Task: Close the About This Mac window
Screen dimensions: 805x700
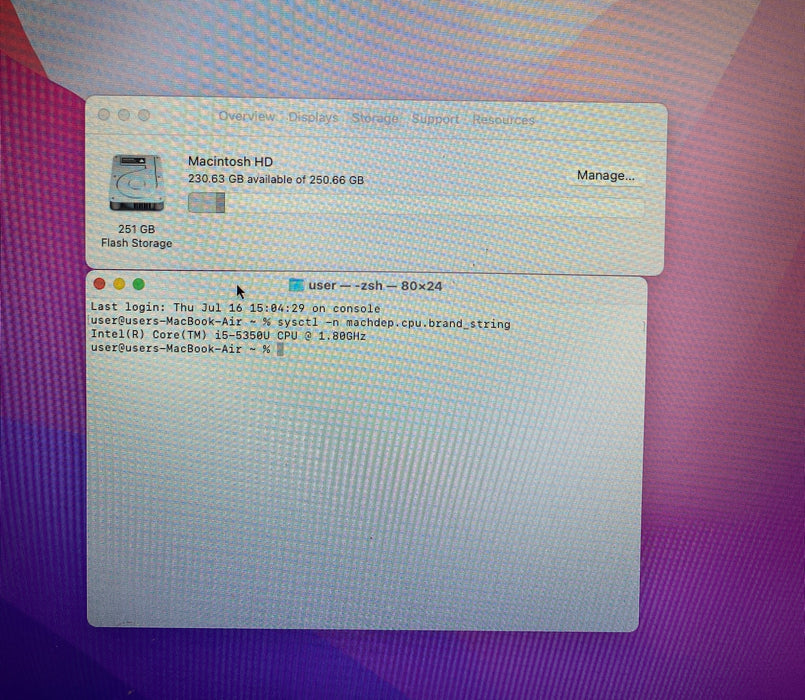Action: tap(104, 115)
